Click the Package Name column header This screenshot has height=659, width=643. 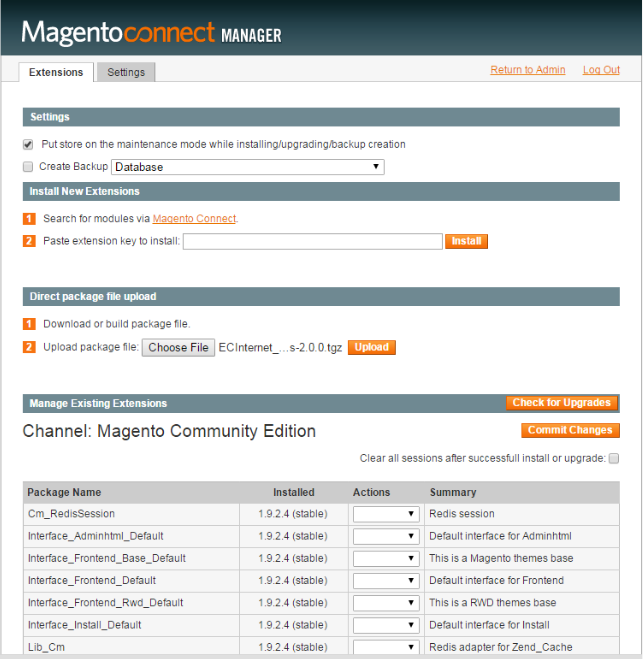[x=64, y=492]
